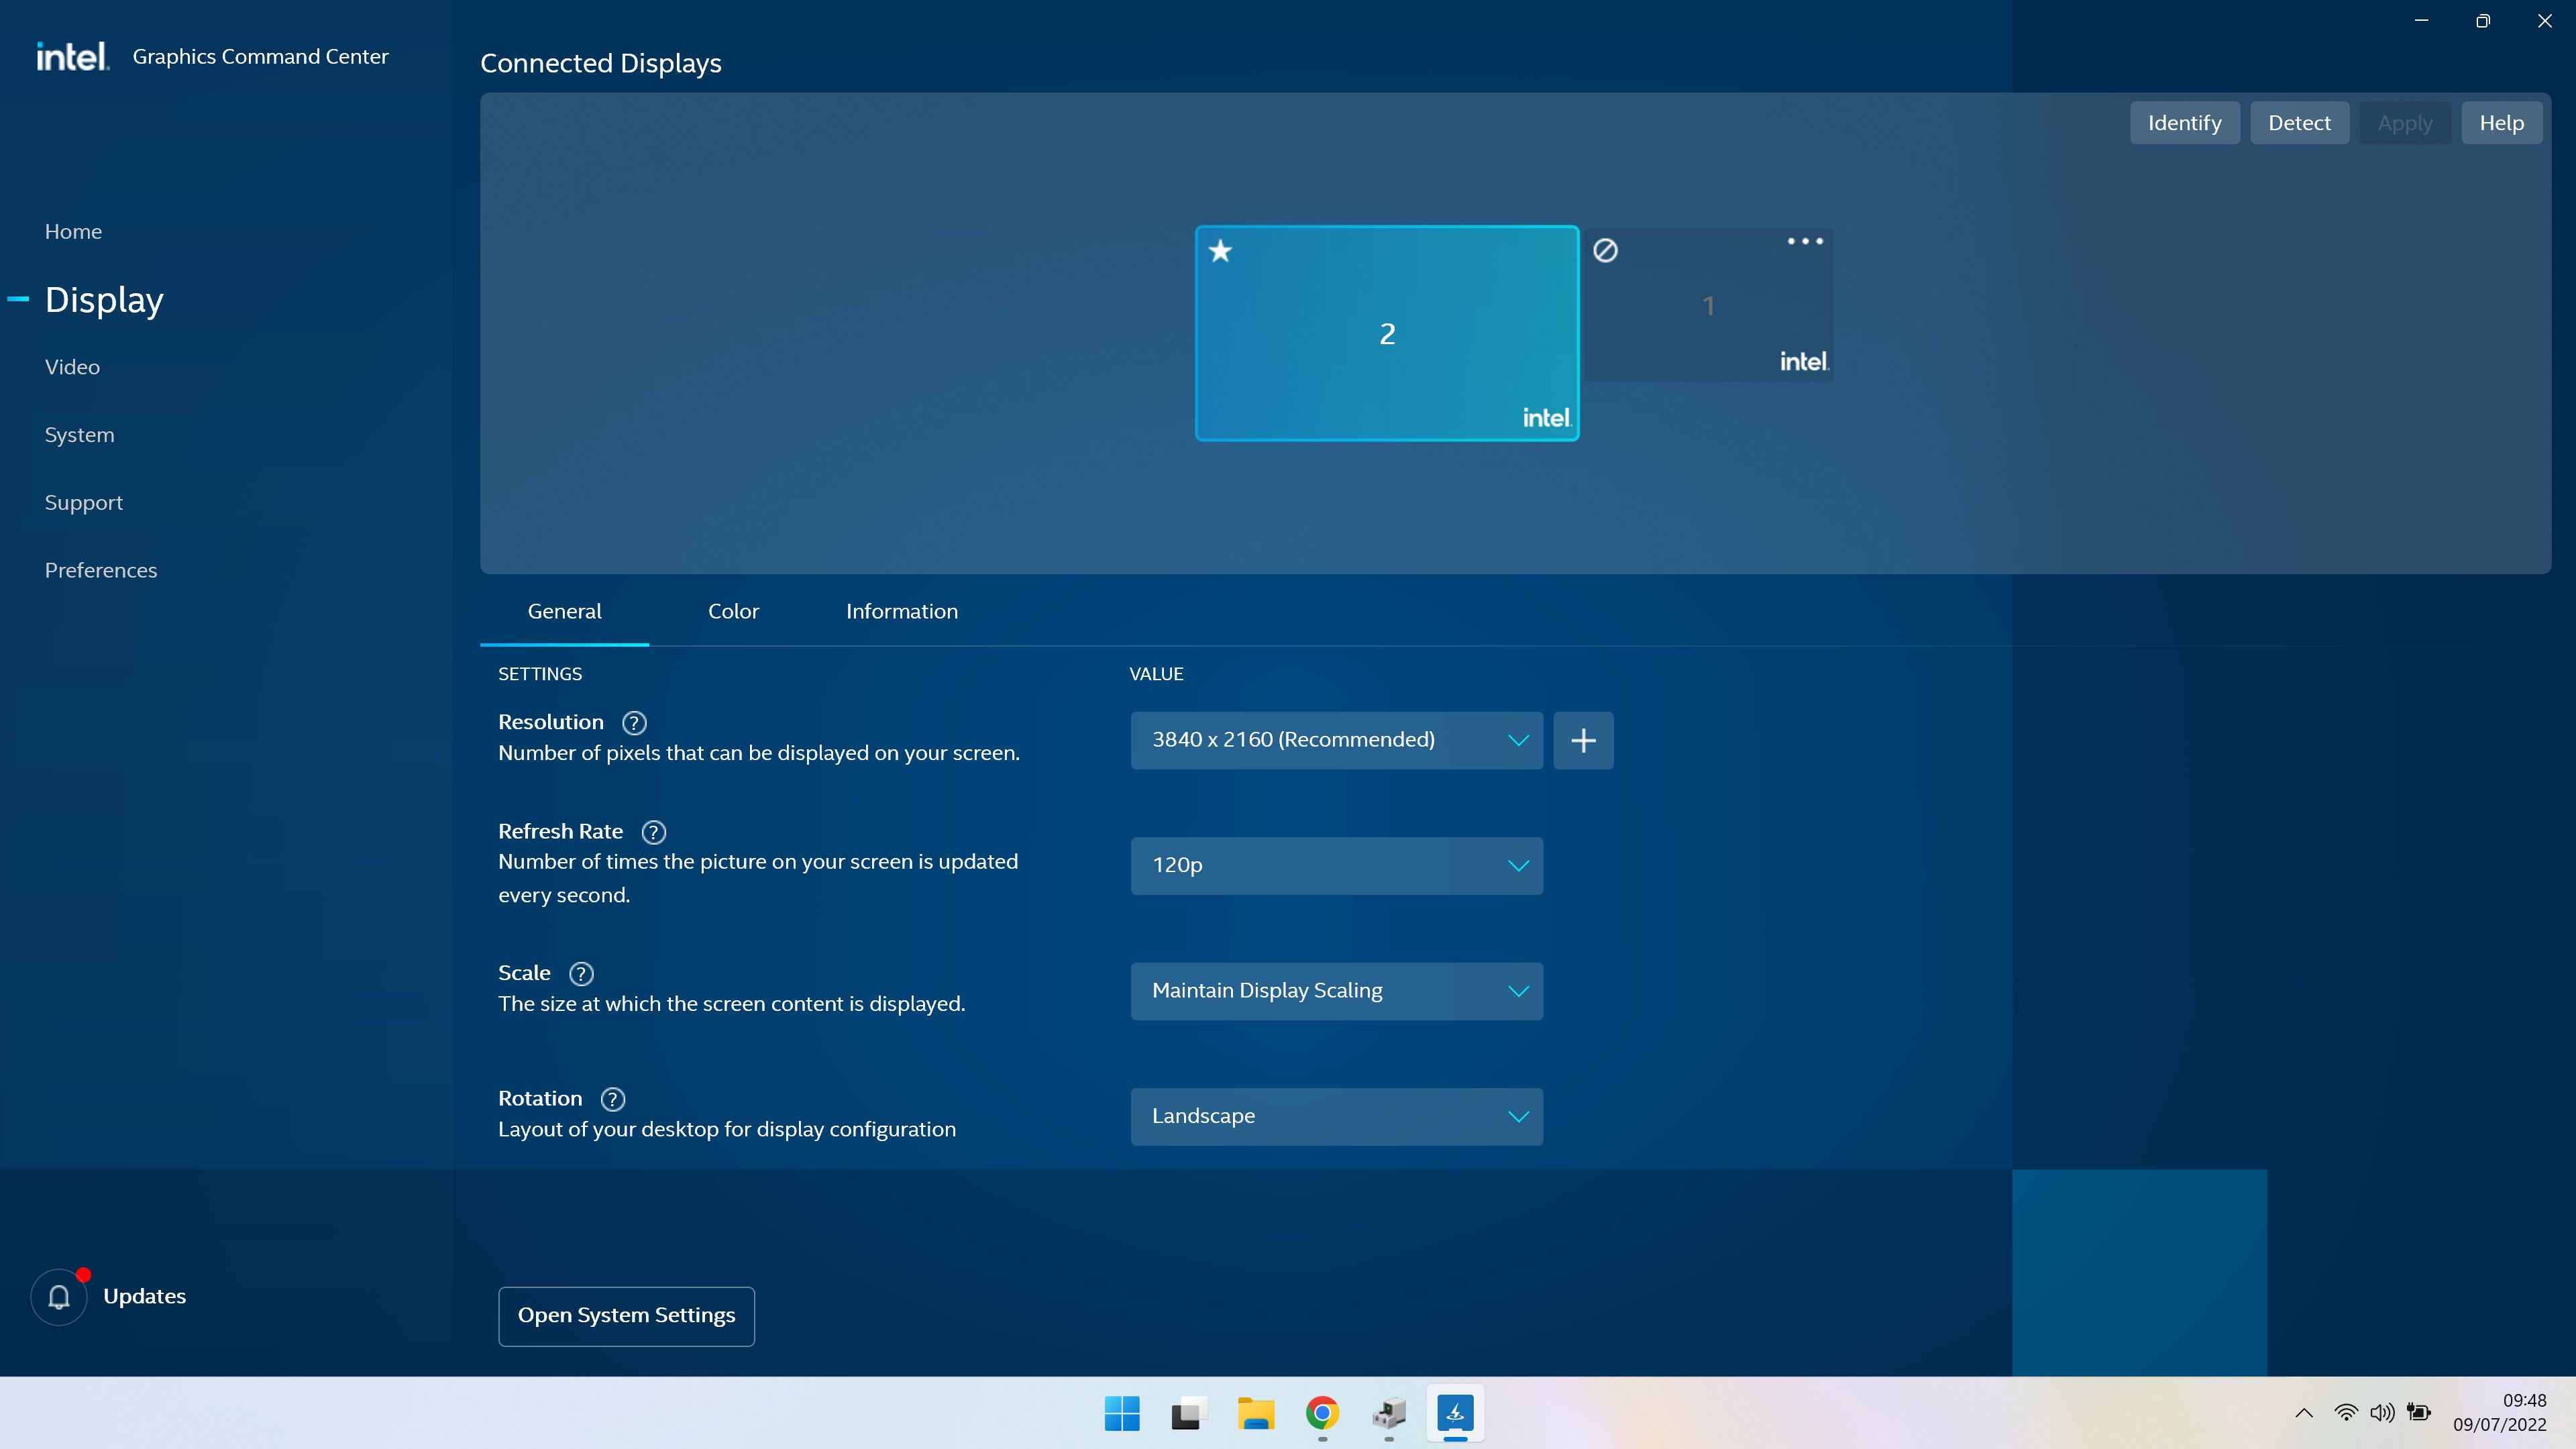Screen dimensions: 2576x1449
Task: Click the Resolution help question mark icon
Action: [634, 722]
